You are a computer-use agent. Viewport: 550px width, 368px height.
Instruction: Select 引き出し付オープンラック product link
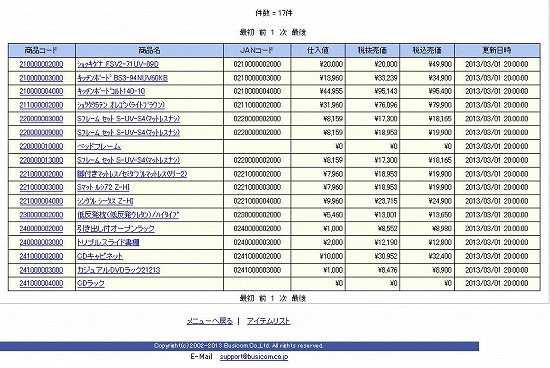point(116,229)
